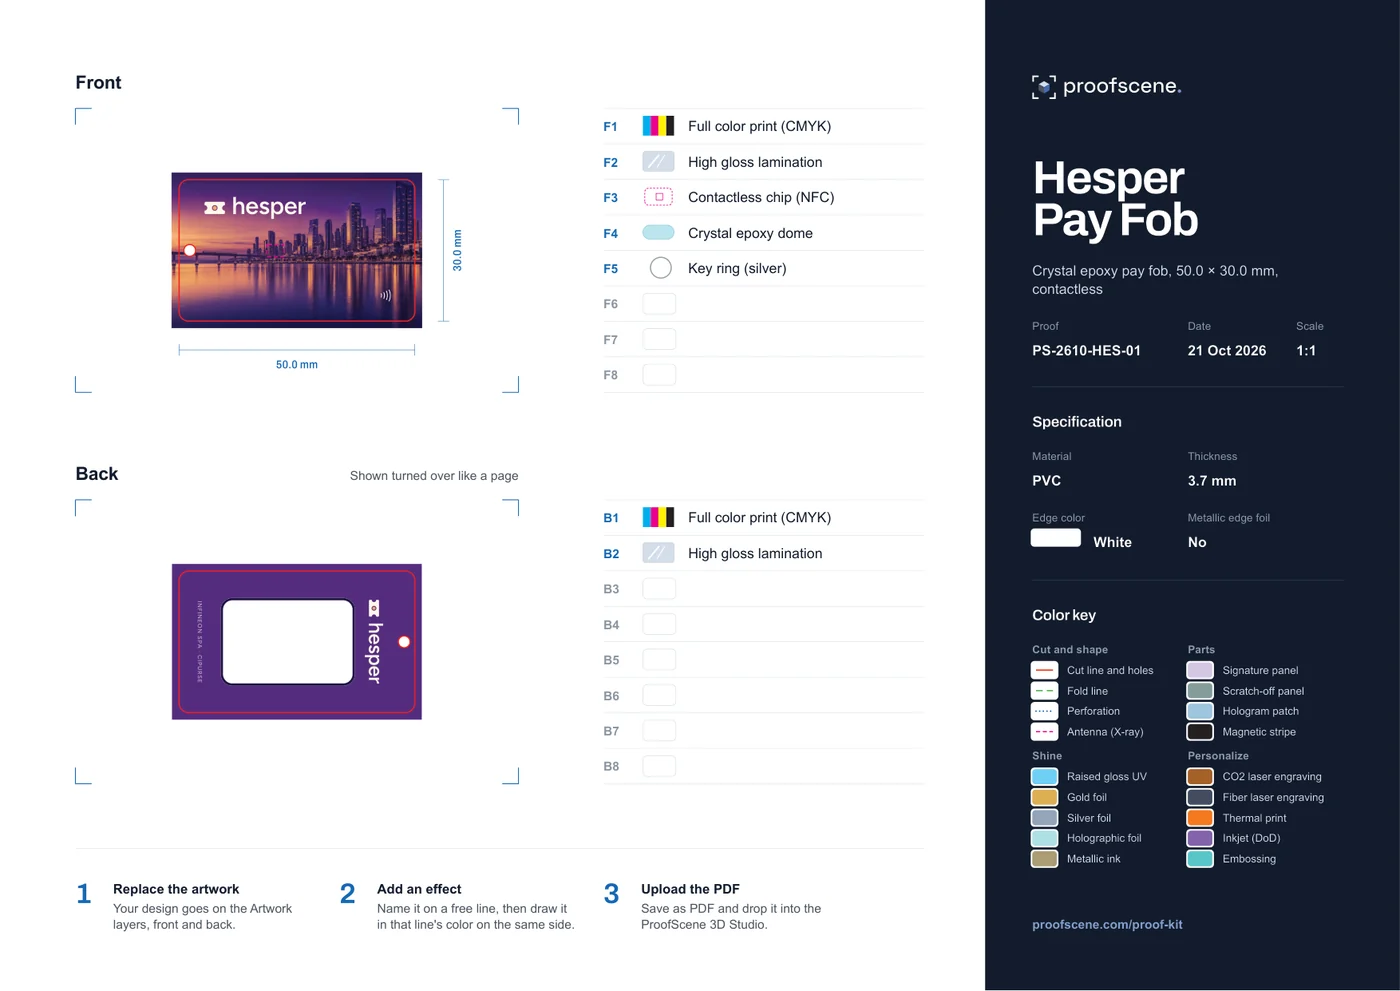Select the Embossing swatch
Image resolution: width=1400 pixels, height=991 pixels.
tap(1200, 859)
